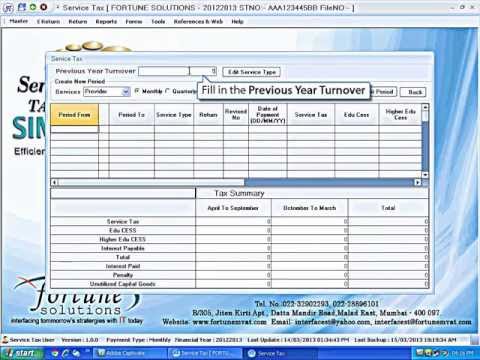Click the dark red stop icon in title bar

tap(43, 7)
